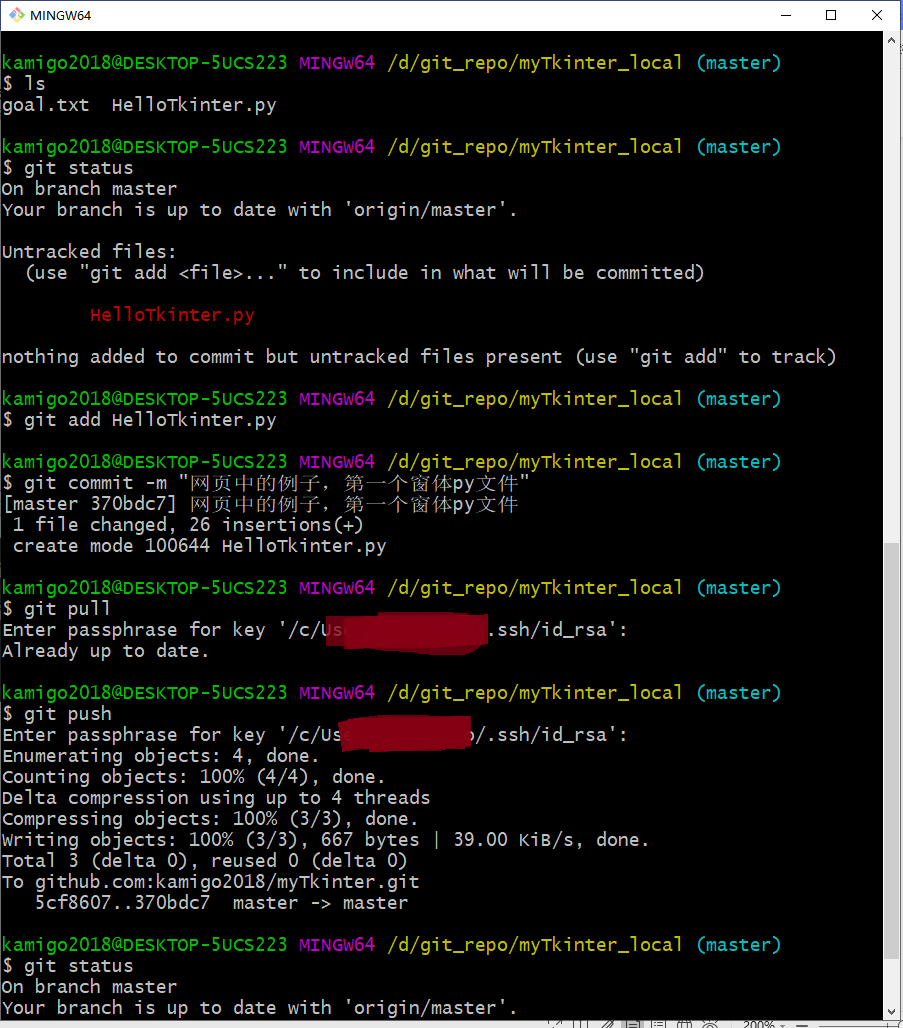Click 'To github.com:kamigo2018/myTkinter.git' line
Image resolution: width=903 pixels, height=1028 pixels.
[211, 882]
